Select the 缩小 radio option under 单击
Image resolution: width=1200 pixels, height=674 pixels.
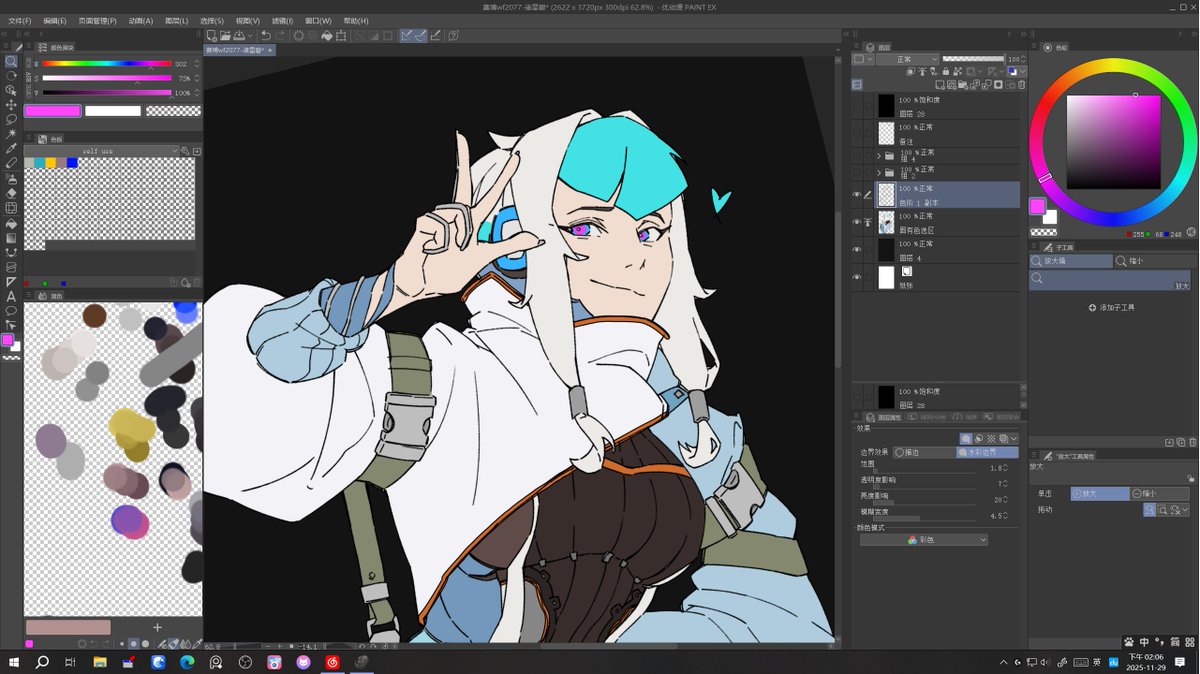click(x=1158, y=494)
